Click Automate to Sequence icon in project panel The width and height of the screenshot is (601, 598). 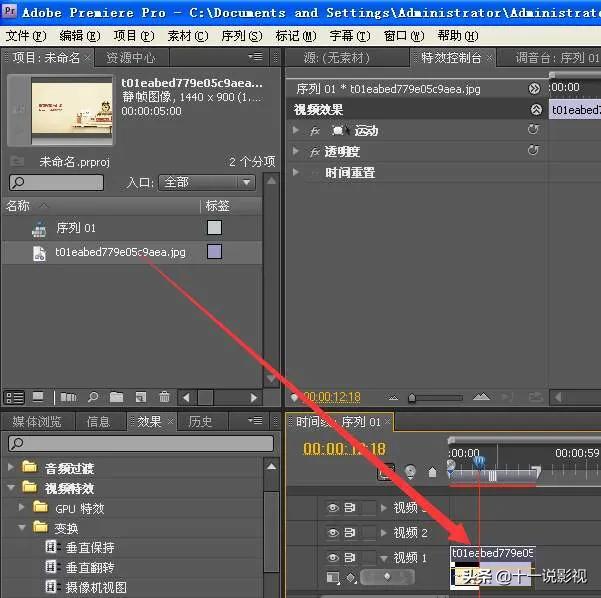click(68, 398)
